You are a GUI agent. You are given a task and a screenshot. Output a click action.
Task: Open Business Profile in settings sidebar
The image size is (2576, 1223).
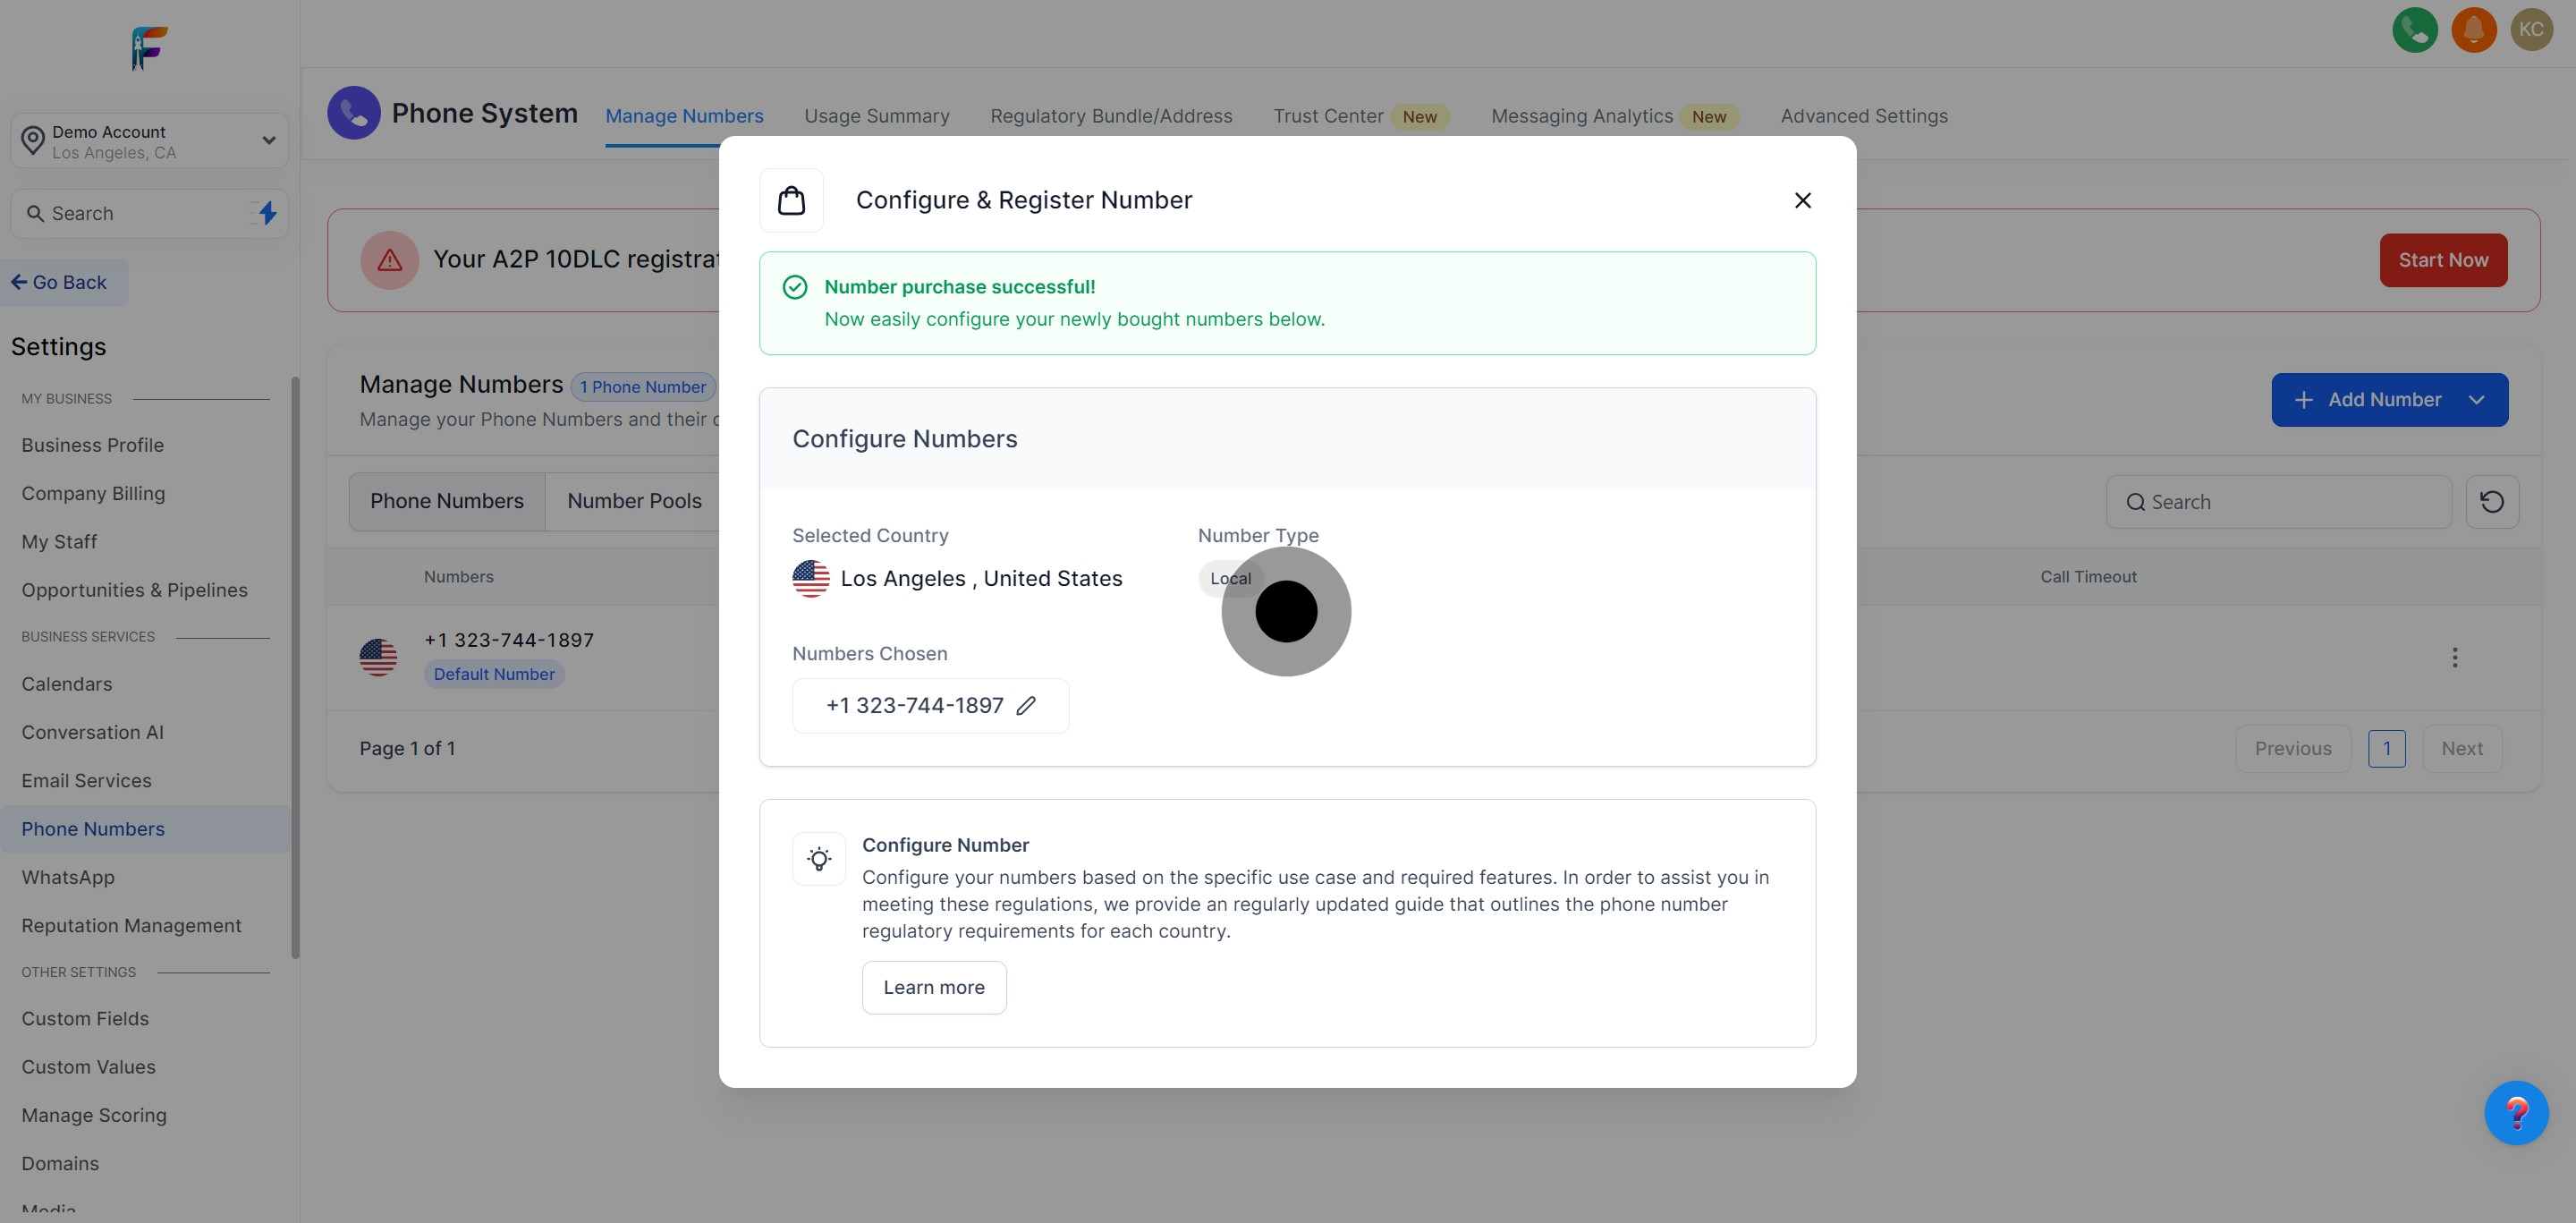93,445
